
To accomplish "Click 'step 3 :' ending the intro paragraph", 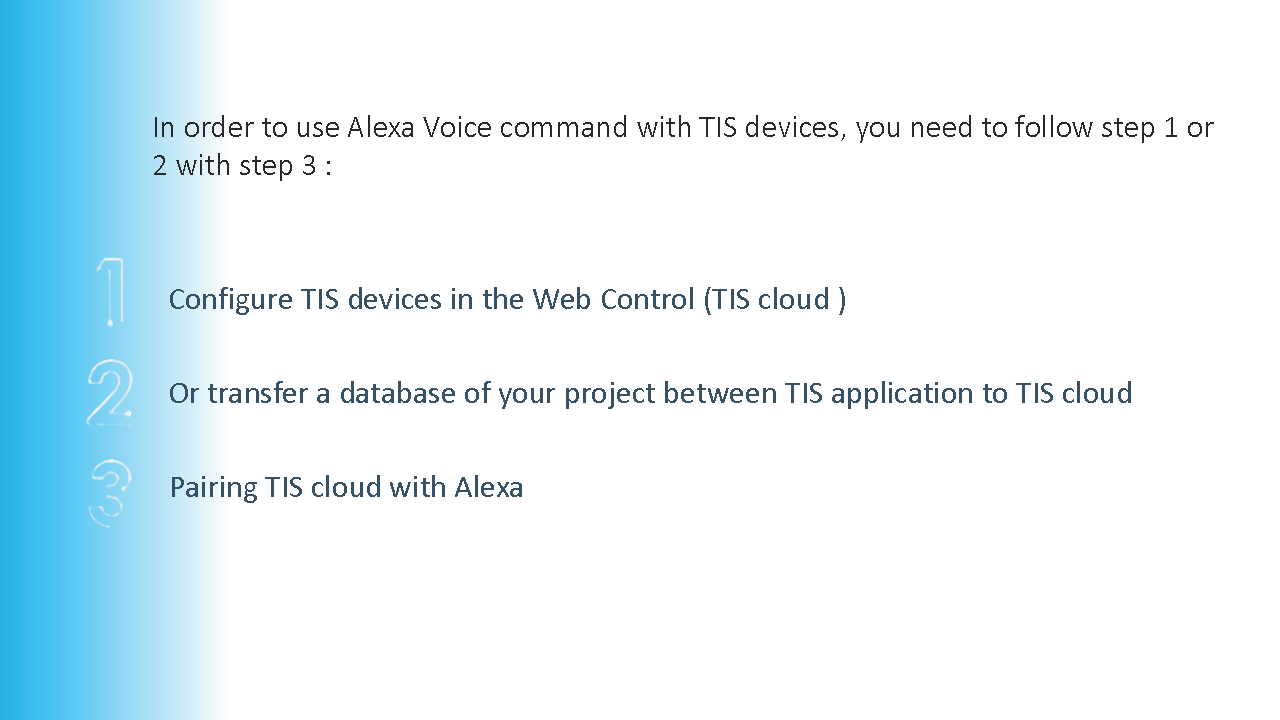I will [x=285, y=166].
